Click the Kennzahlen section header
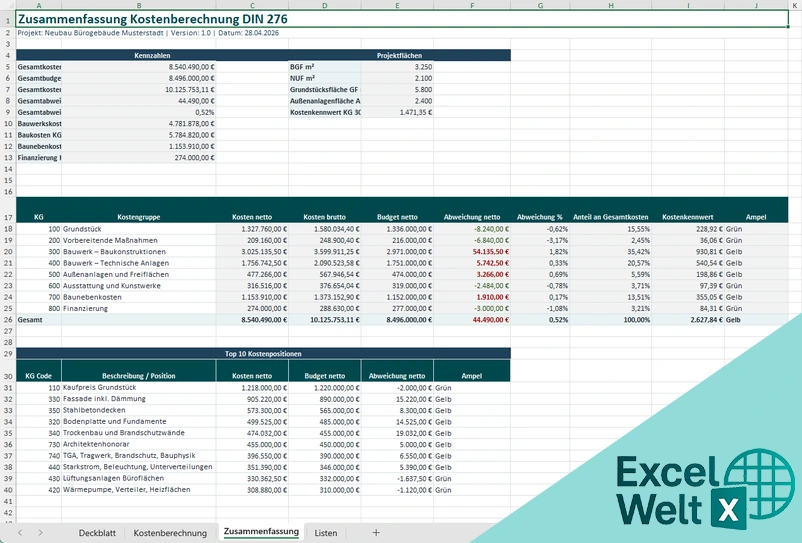 click(x=153, y=55)
